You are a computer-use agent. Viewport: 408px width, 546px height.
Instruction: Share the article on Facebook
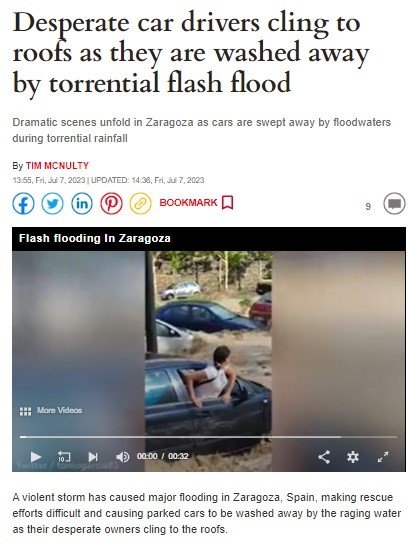(x=23, y=203)
